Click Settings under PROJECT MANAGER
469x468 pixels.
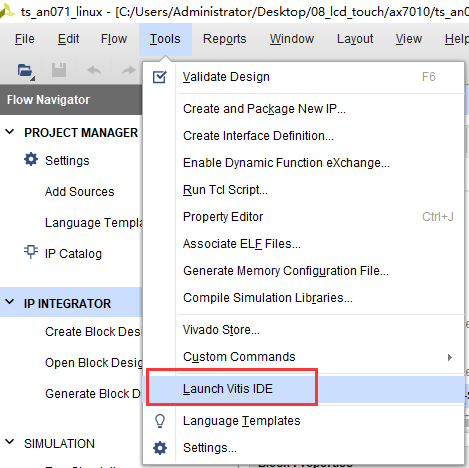coord(67,161)
